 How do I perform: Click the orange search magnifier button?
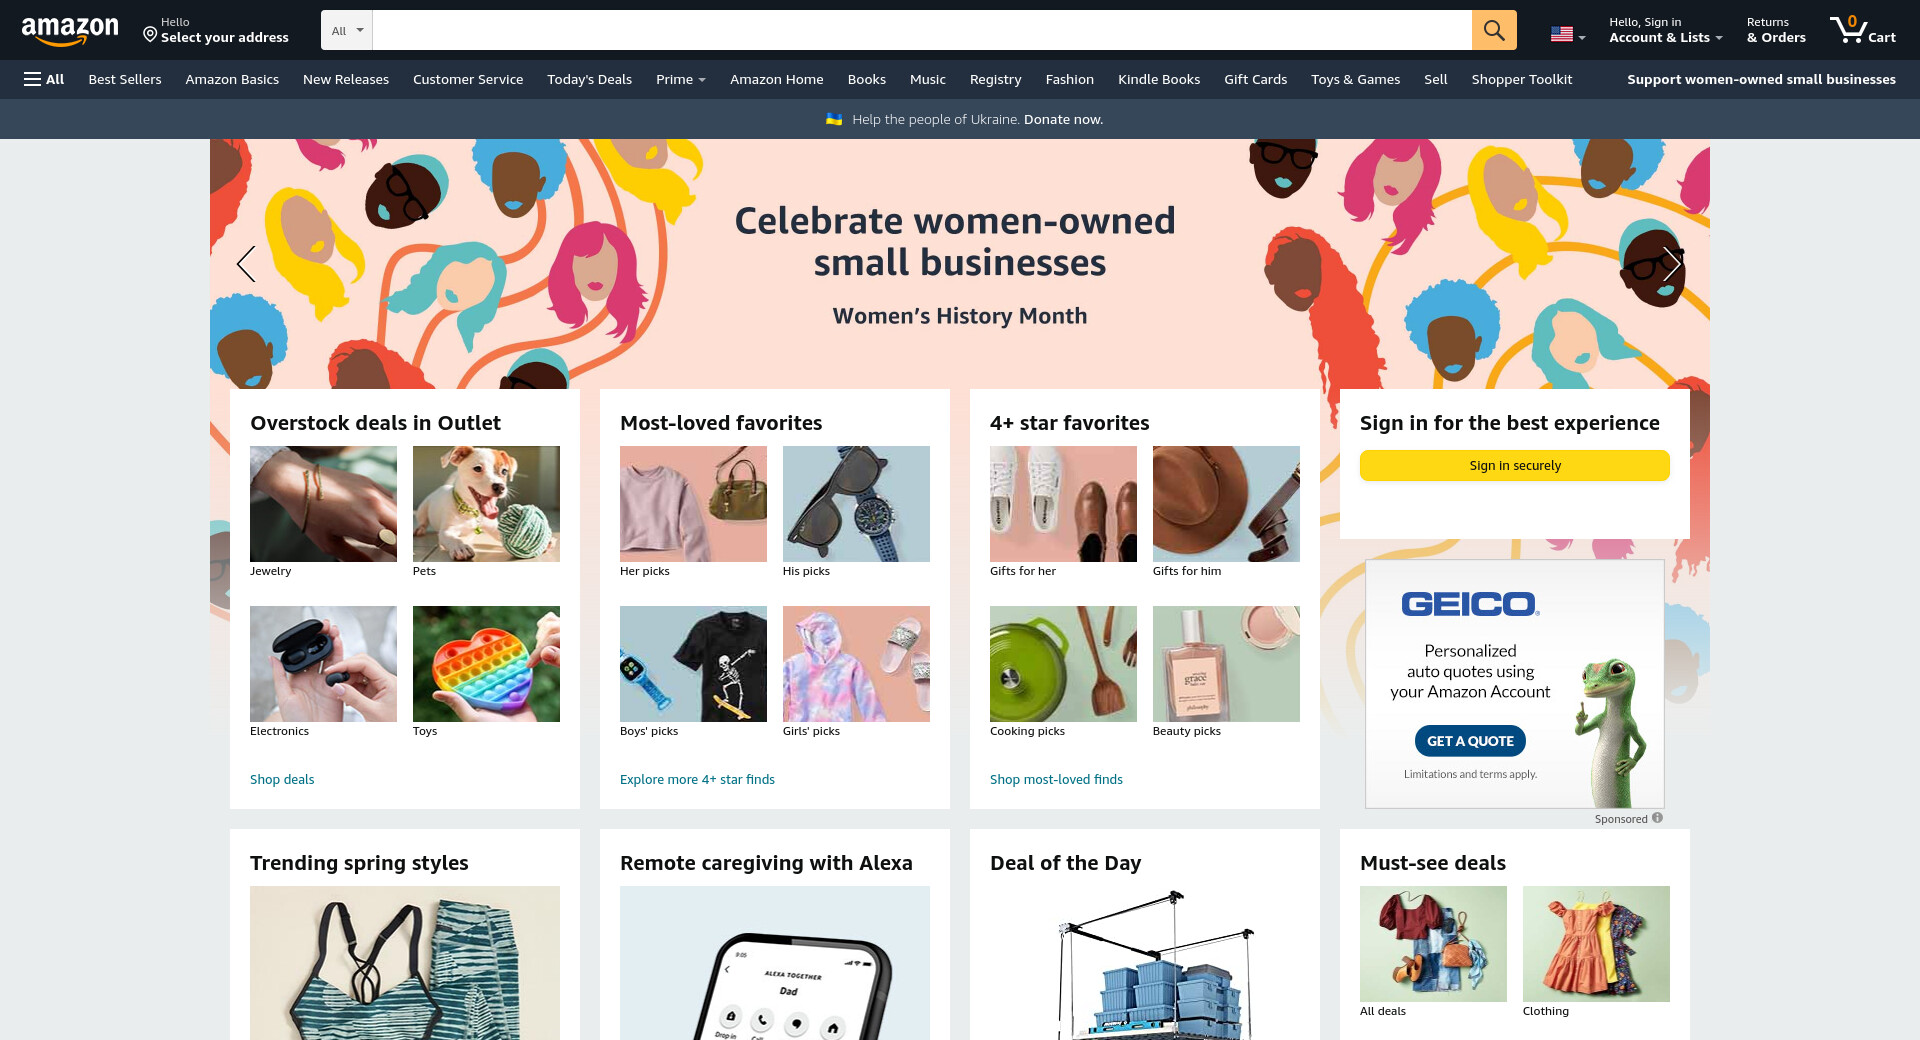(1493, 30)
